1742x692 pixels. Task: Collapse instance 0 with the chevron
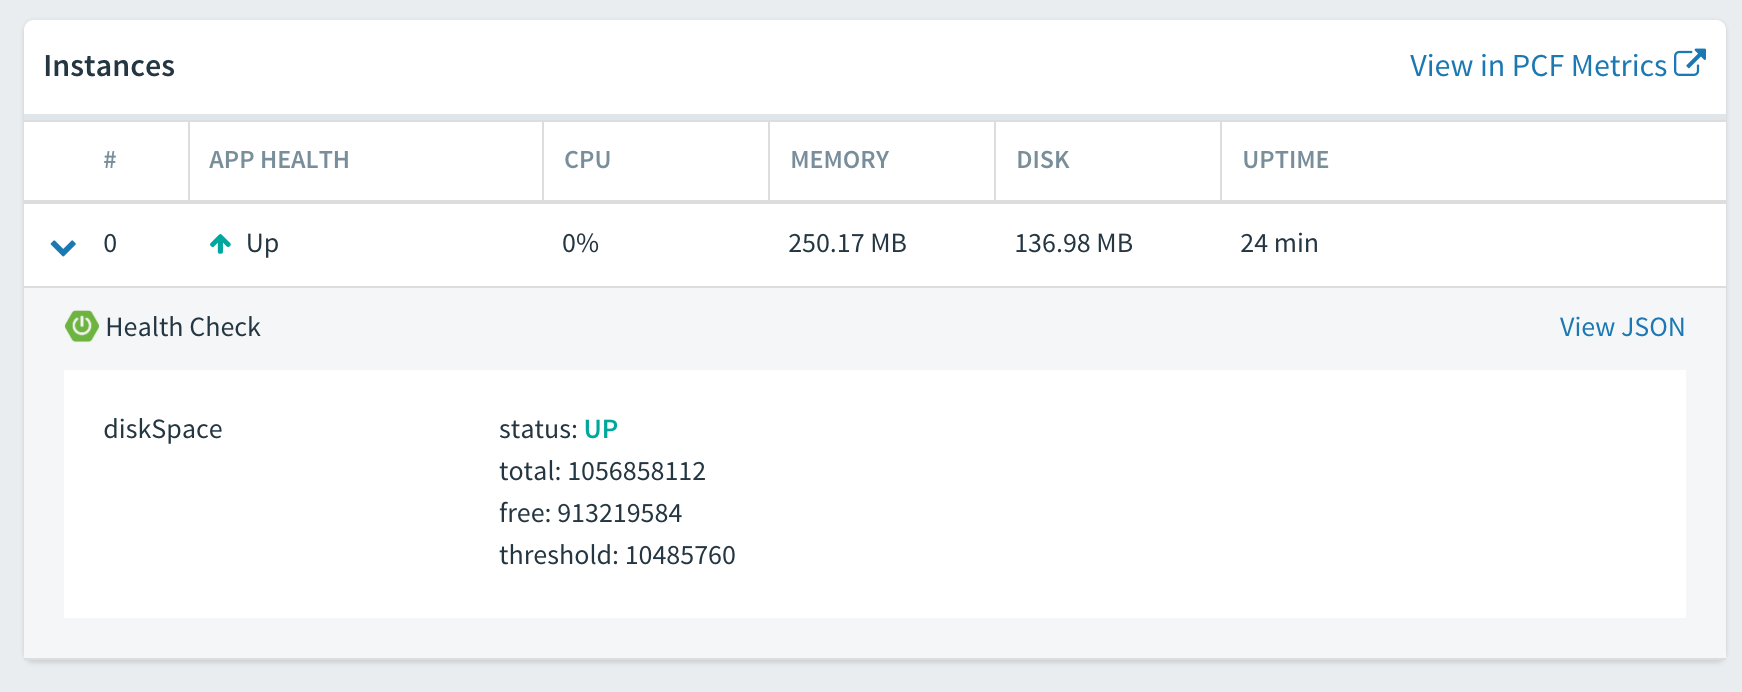click(x=63, y=246)
